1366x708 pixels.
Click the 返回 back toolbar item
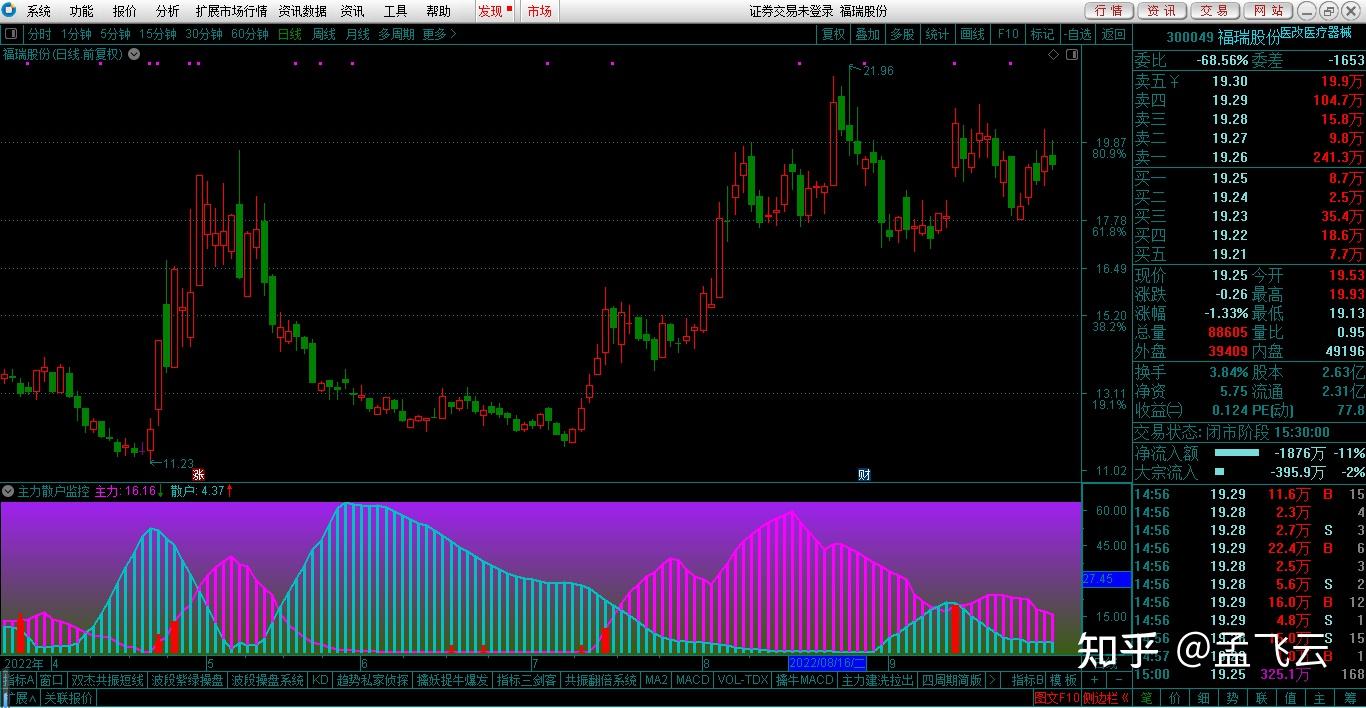pos(1113,34)
